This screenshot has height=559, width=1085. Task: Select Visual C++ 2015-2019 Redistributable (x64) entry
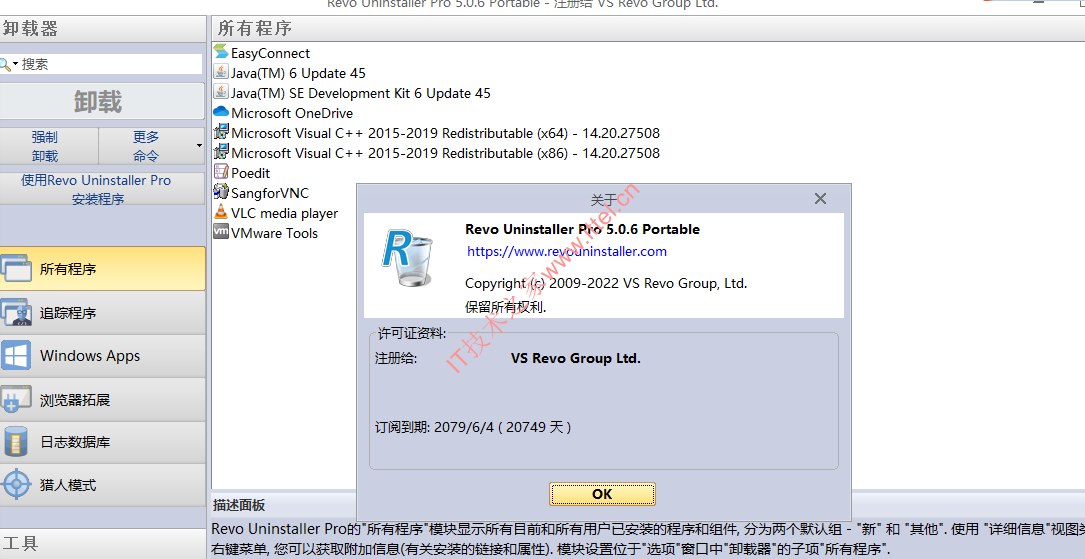coord(446,133)
